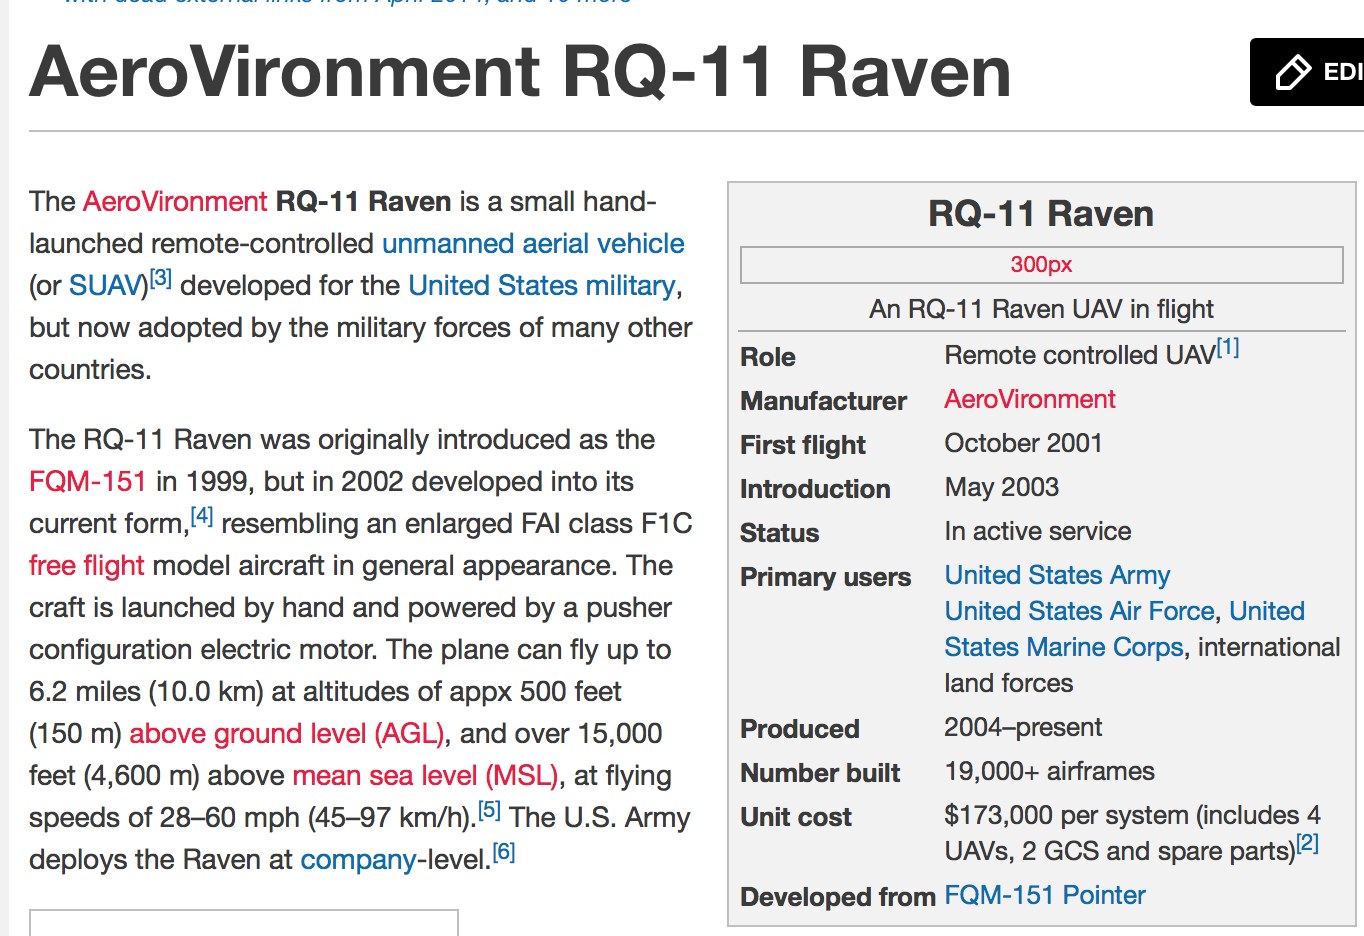Open the red AeroVironment link in intro sentence

click(175, 202)
